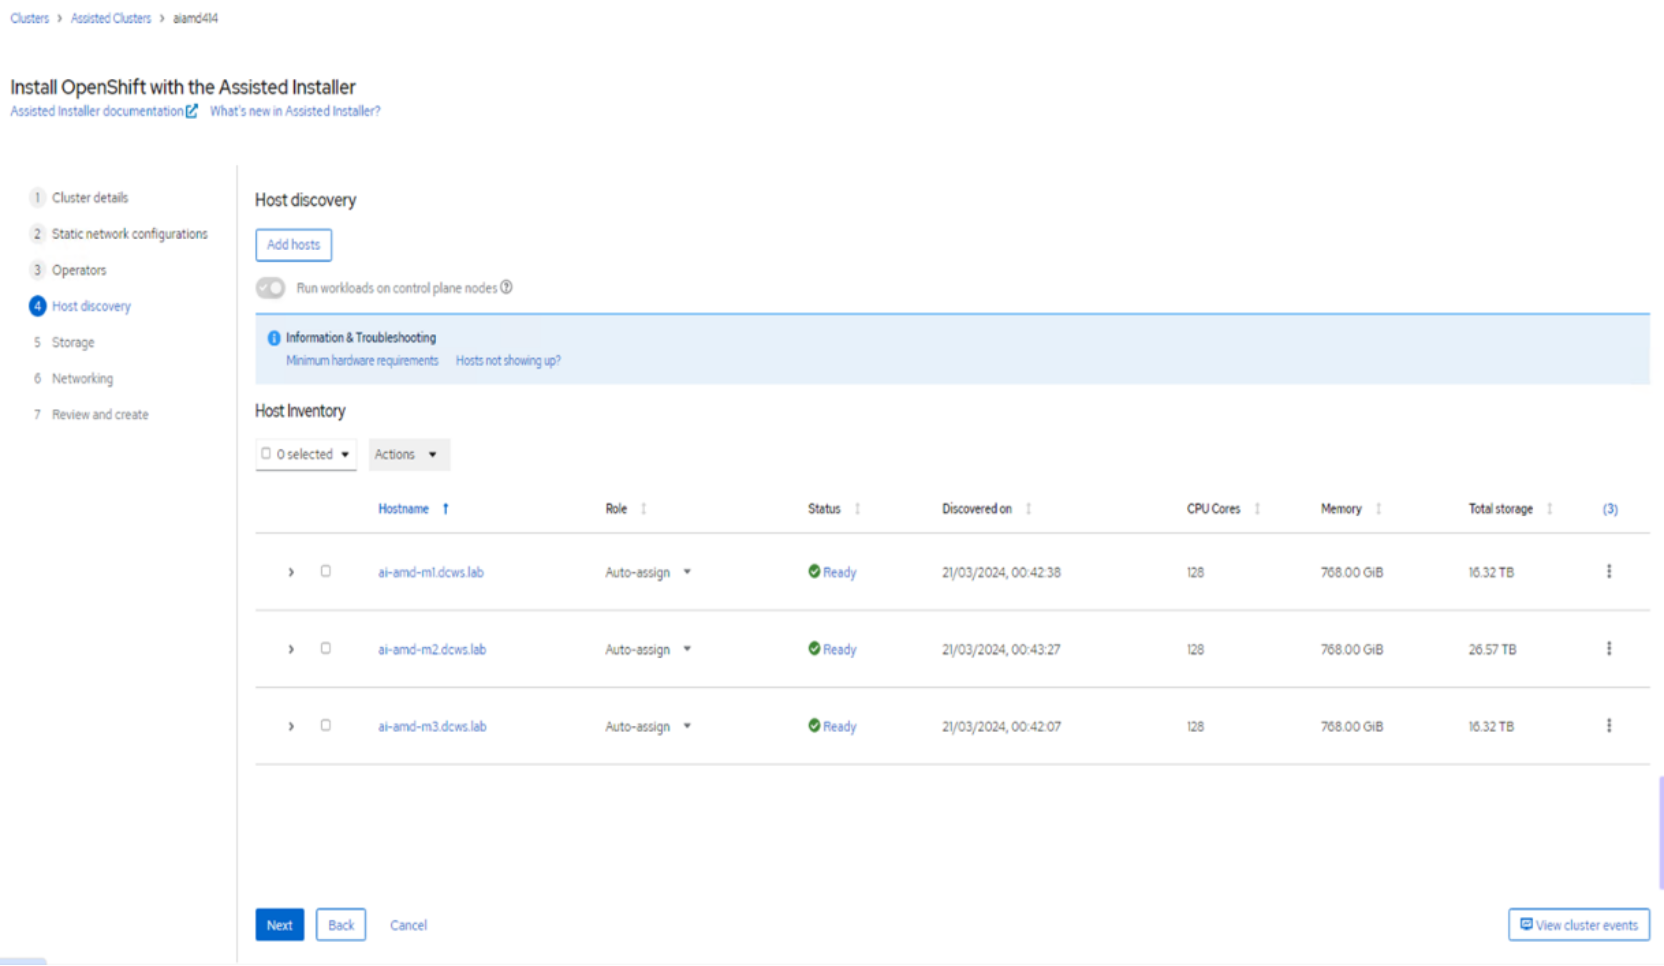Sort by CPU Cores sort icon
The image size is (1664, 966).
tap(1257, 509)
